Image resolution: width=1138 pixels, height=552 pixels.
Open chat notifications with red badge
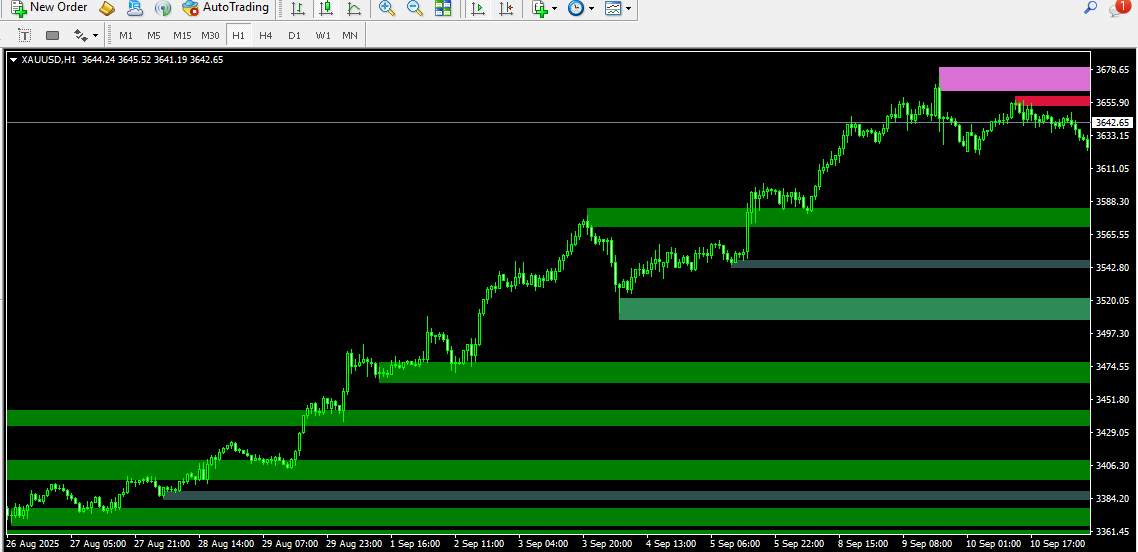click(1118, 8)
